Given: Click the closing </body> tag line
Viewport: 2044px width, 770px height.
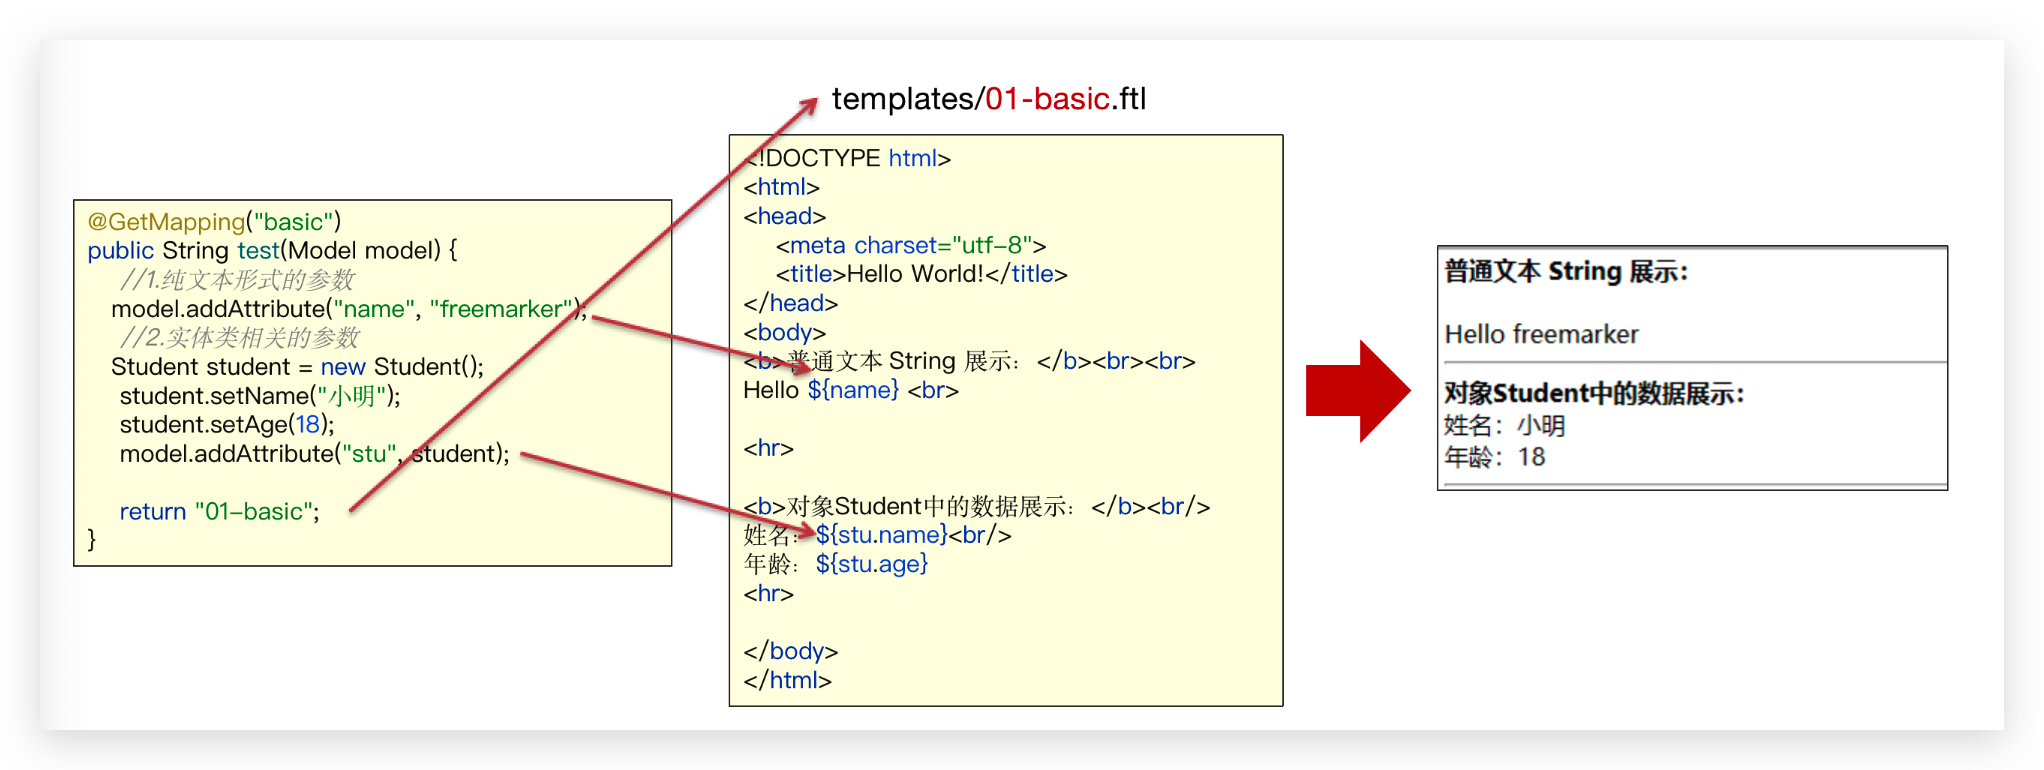Looking at the screenshot, I should [x=790, y=651].
